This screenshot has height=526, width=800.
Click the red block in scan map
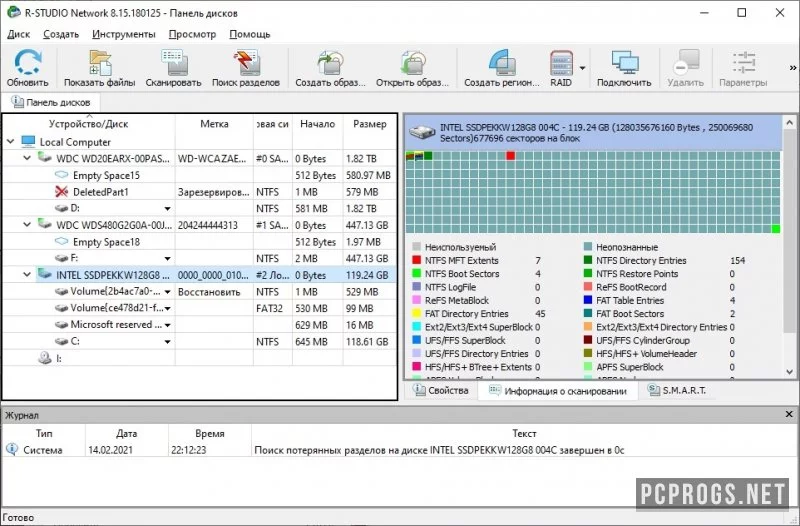pyautogui.click(x=511, y=156)
